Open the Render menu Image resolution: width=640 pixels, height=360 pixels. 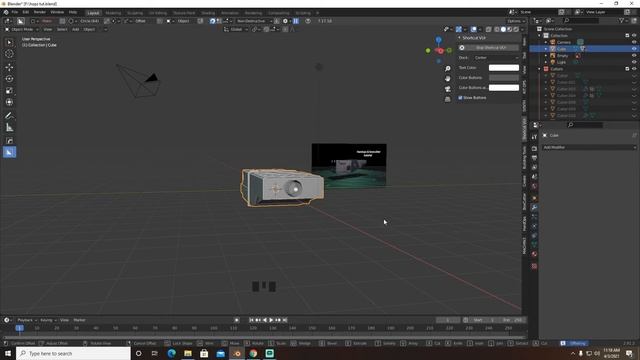[40, 12]
